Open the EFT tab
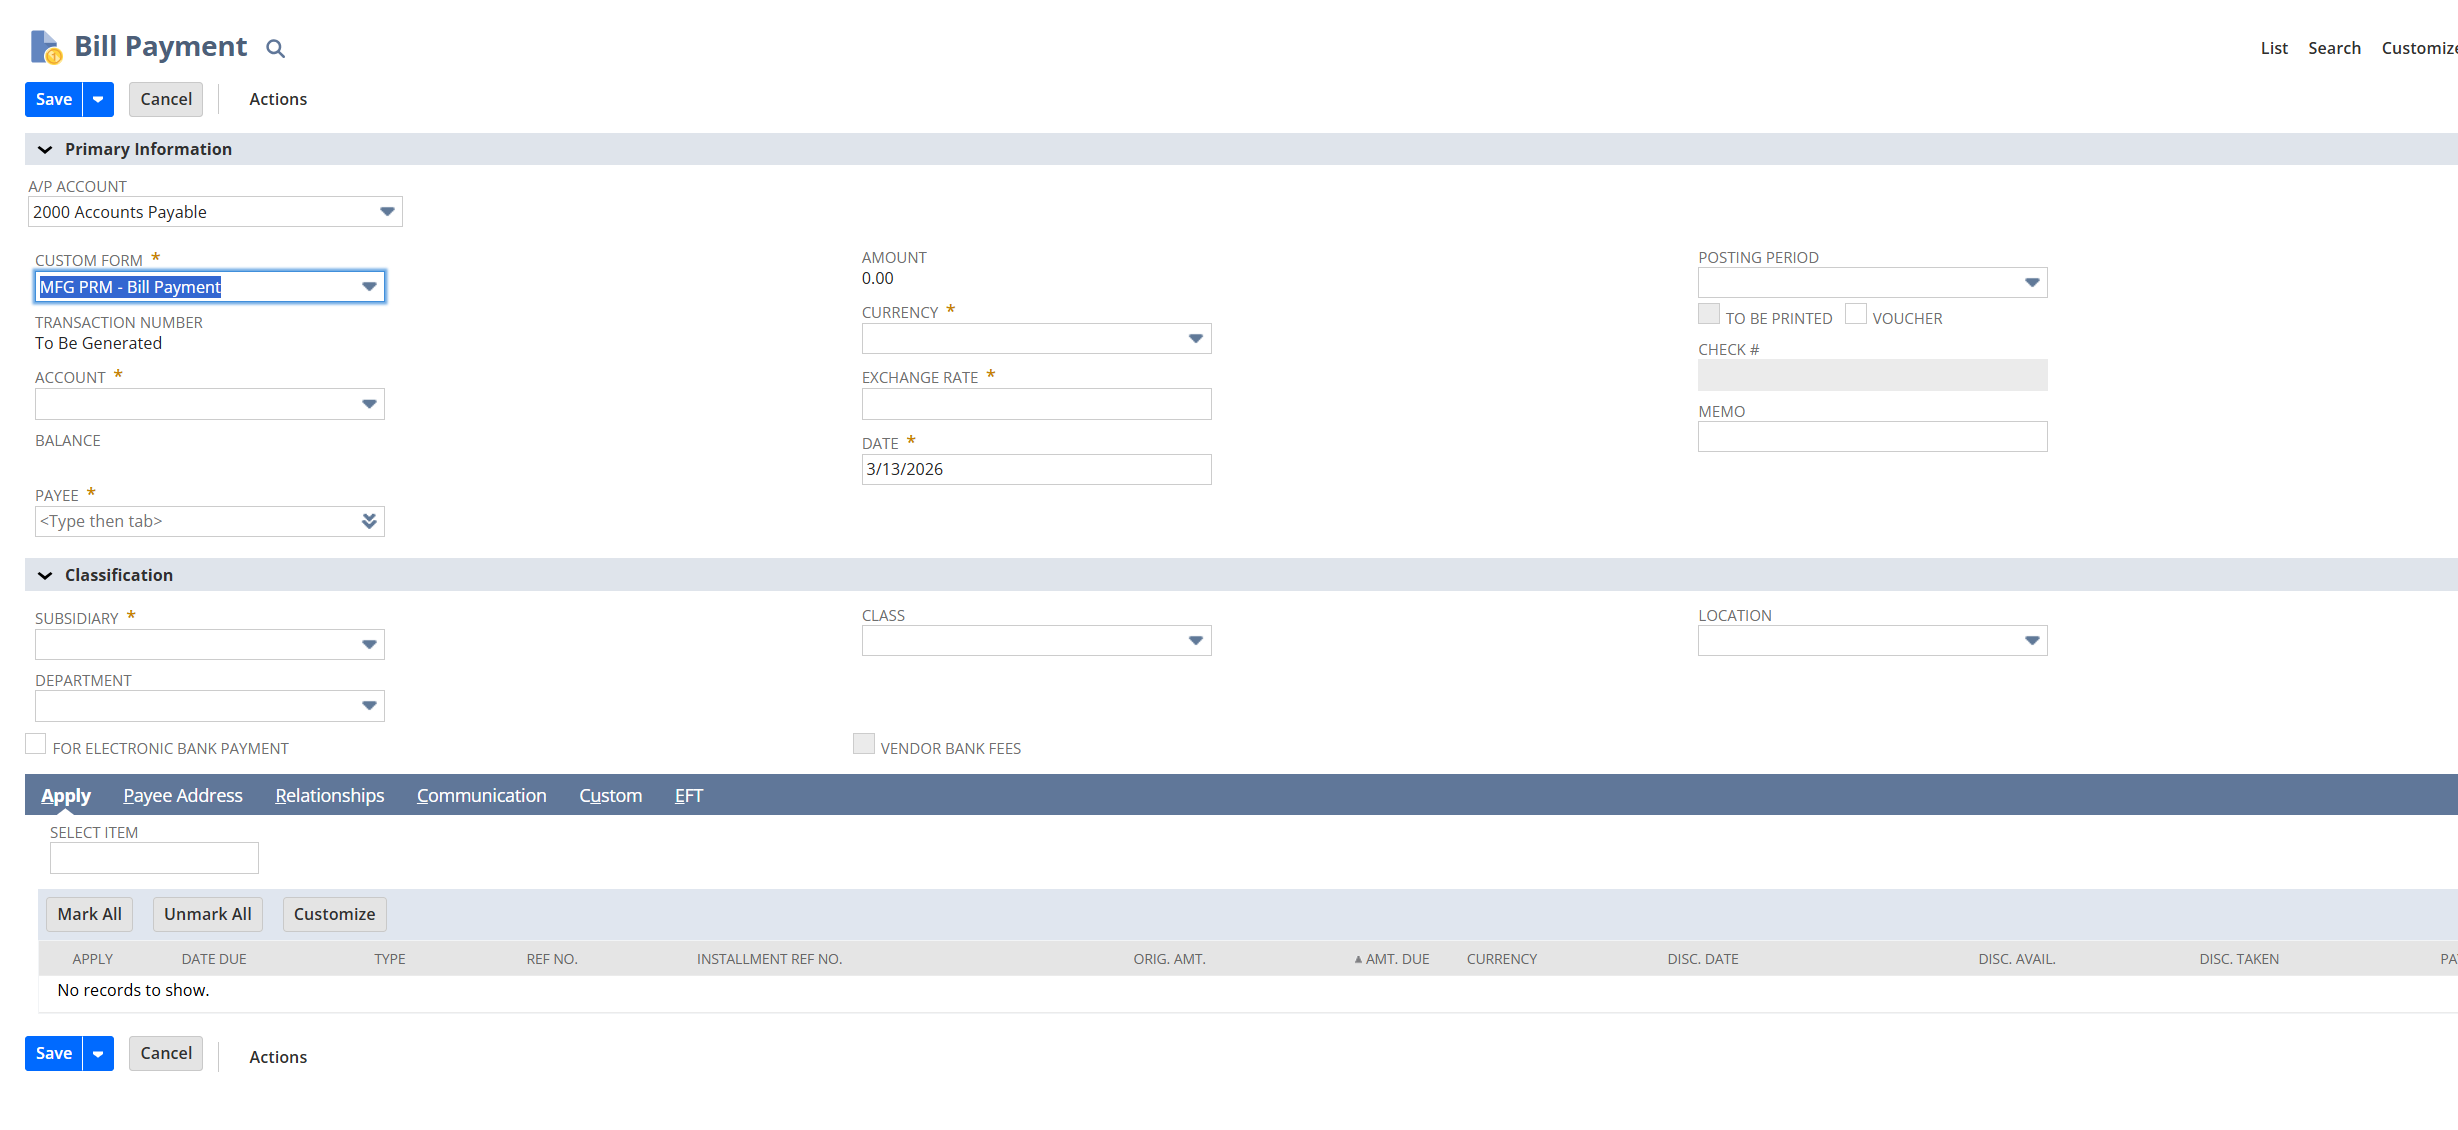2458x1130 pixels. click(x=688, y=796)
